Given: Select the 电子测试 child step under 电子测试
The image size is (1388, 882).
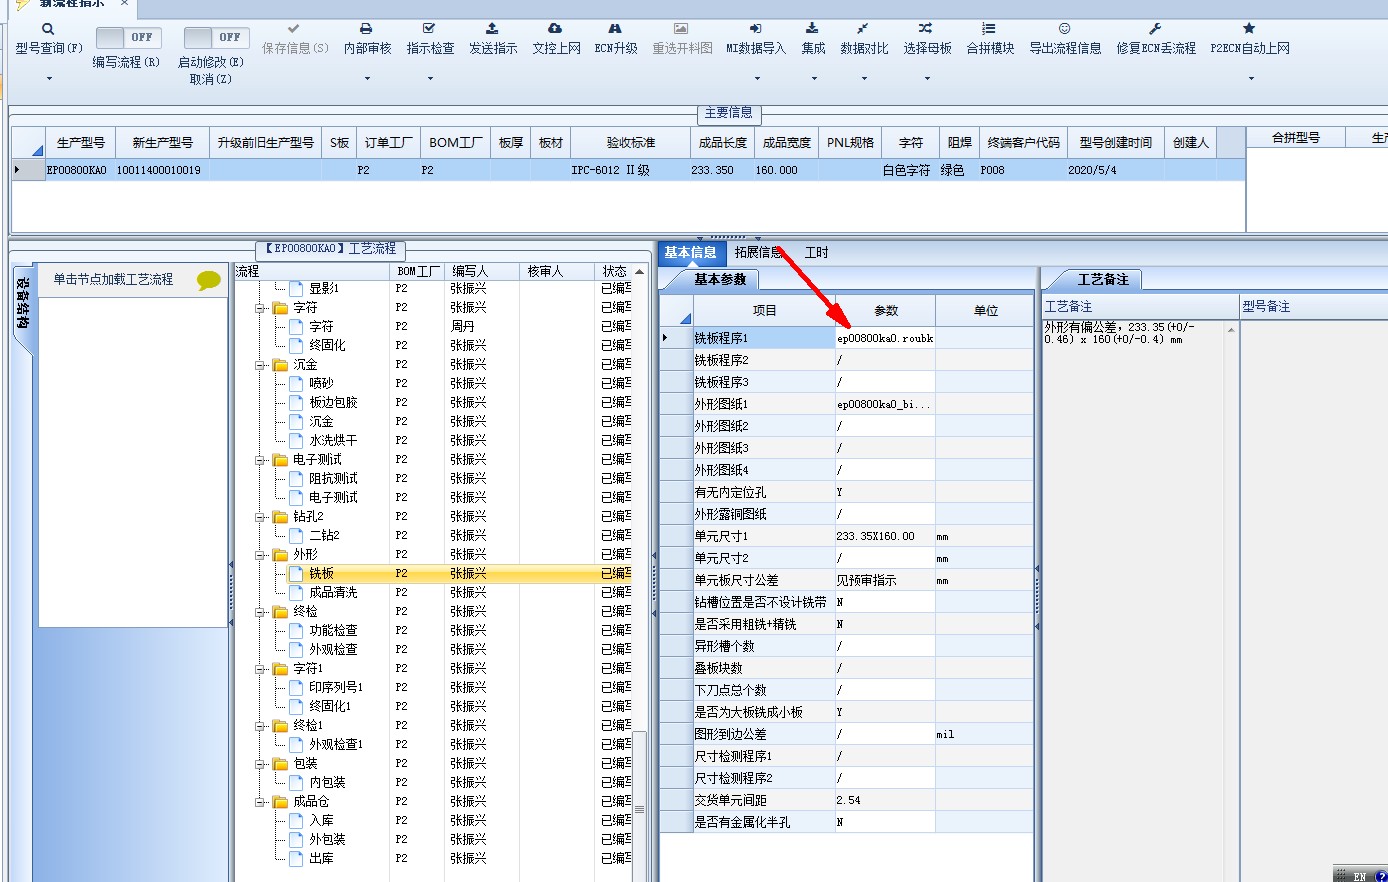Looking at the screenshot, I should (x=333, y=498).
